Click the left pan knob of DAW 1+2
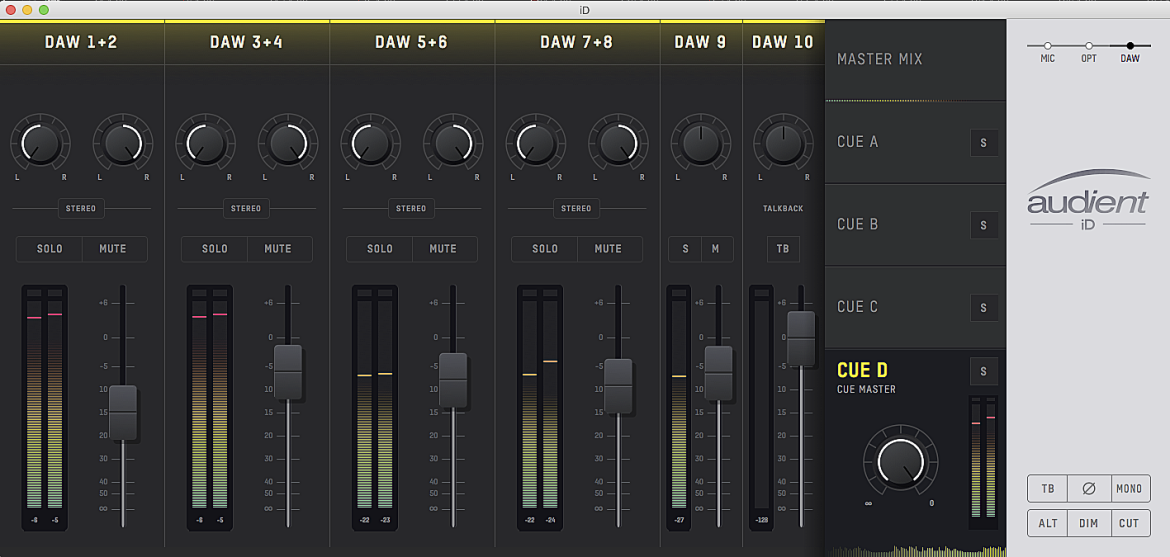The width and height of the screenshot is (1170, 557). click(40, 144)
